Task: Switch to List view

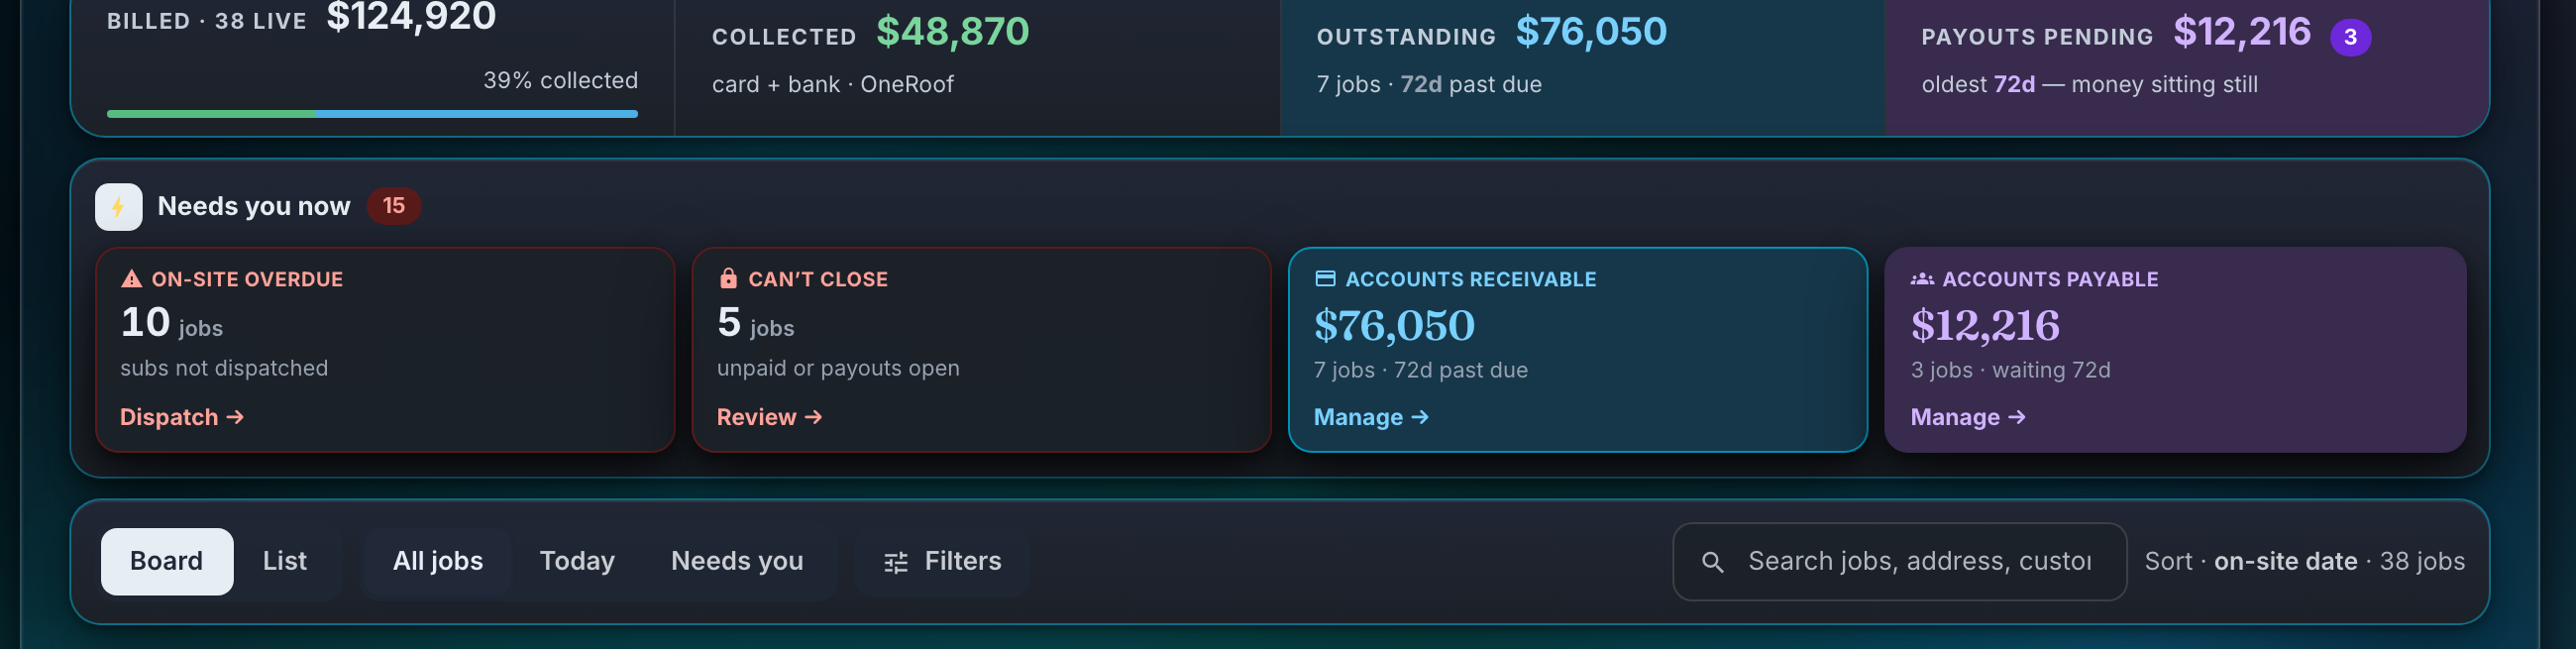Action: (285, 562)
